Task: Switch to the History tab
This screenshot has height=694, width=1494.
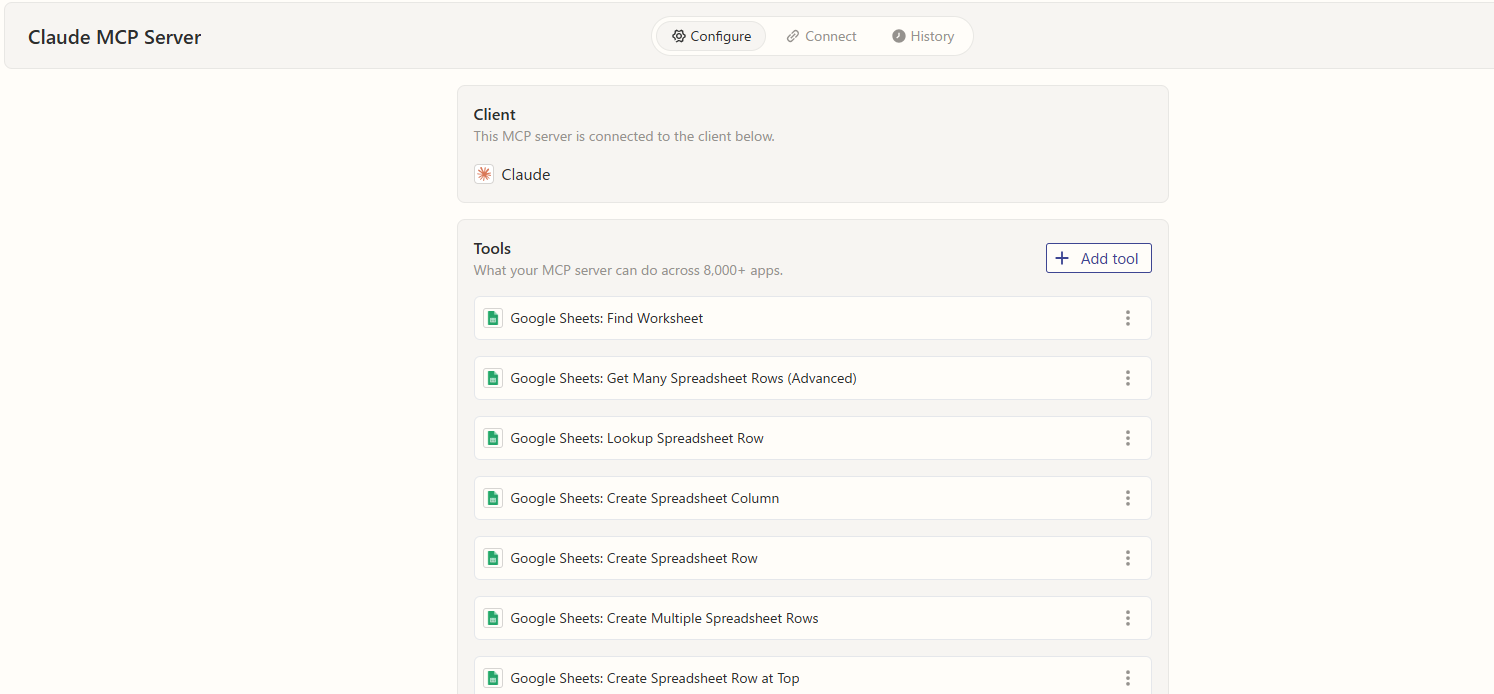Action: point(923,36)
